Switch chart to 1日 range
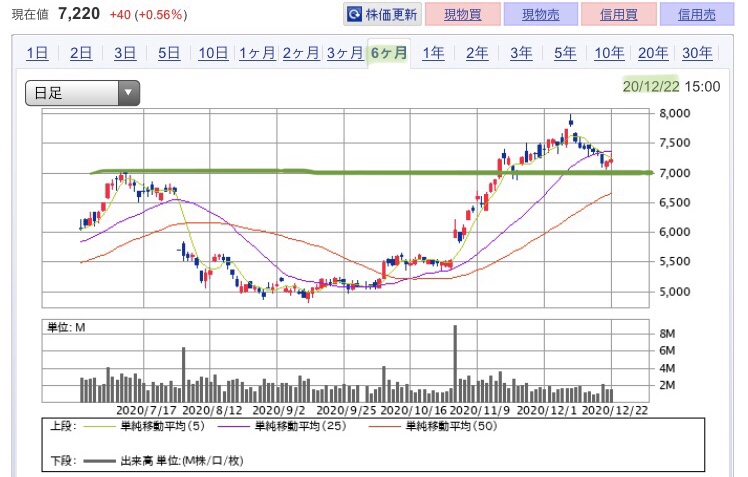Viewport: 748px width, 477px height. [37, 53]
